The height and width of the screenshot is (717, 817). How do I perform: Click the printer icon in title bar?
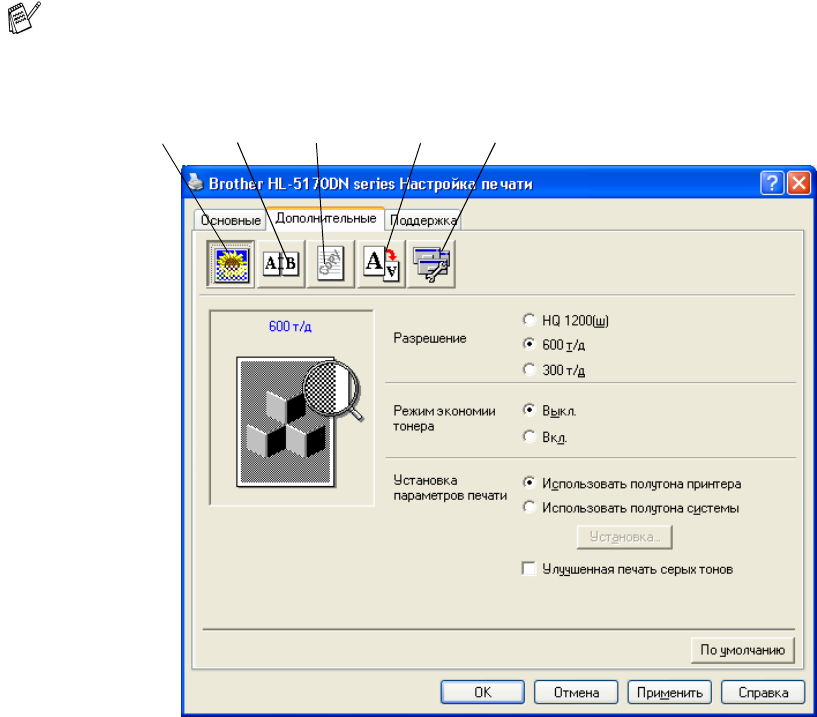pyautogui.click(x=195, y=182)
